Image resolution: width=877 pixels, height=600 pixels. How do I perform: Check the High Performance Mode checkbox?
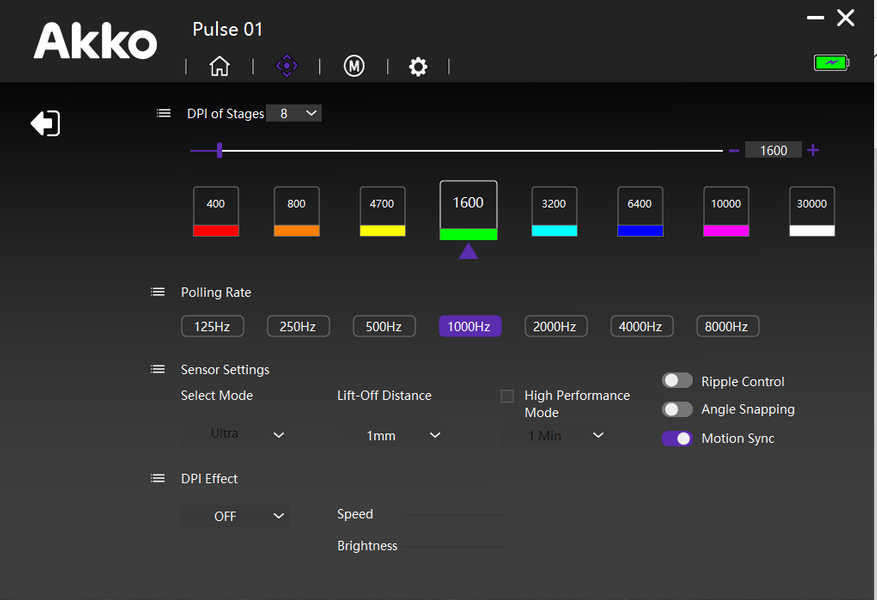tap(507, 396)
